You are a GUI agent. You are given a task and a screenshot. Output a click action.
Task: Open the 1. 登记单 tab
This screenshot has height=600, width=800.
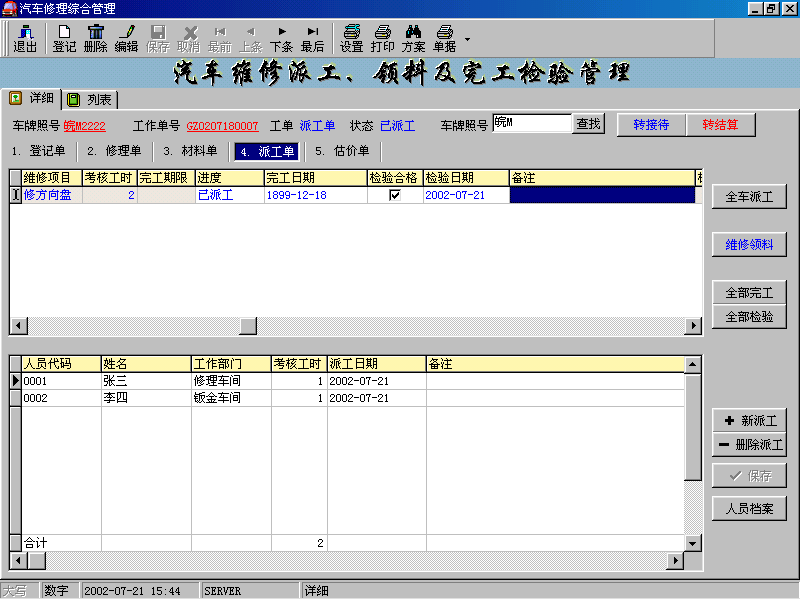click(39, 151)
